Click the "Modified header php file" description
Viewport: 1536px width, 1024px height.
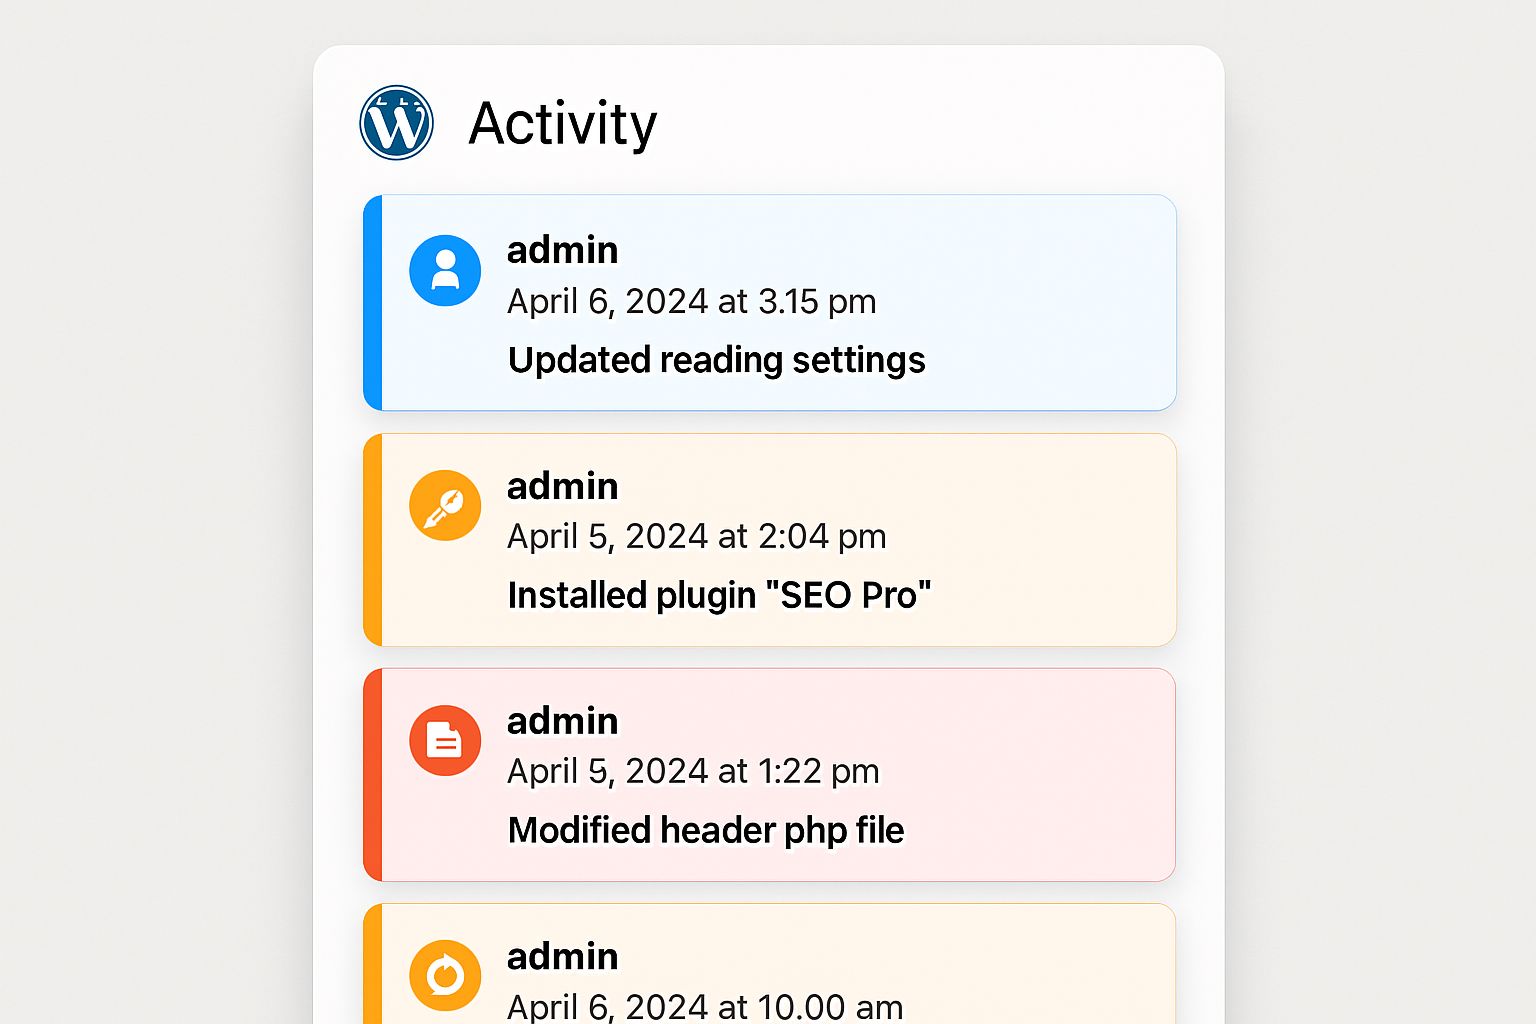pyautogui.click(x=705, y=830)
